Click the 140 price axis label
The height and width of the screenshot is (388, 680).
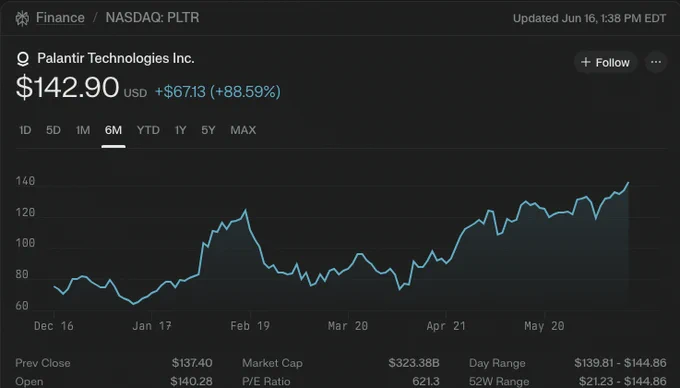pos(25,181)
